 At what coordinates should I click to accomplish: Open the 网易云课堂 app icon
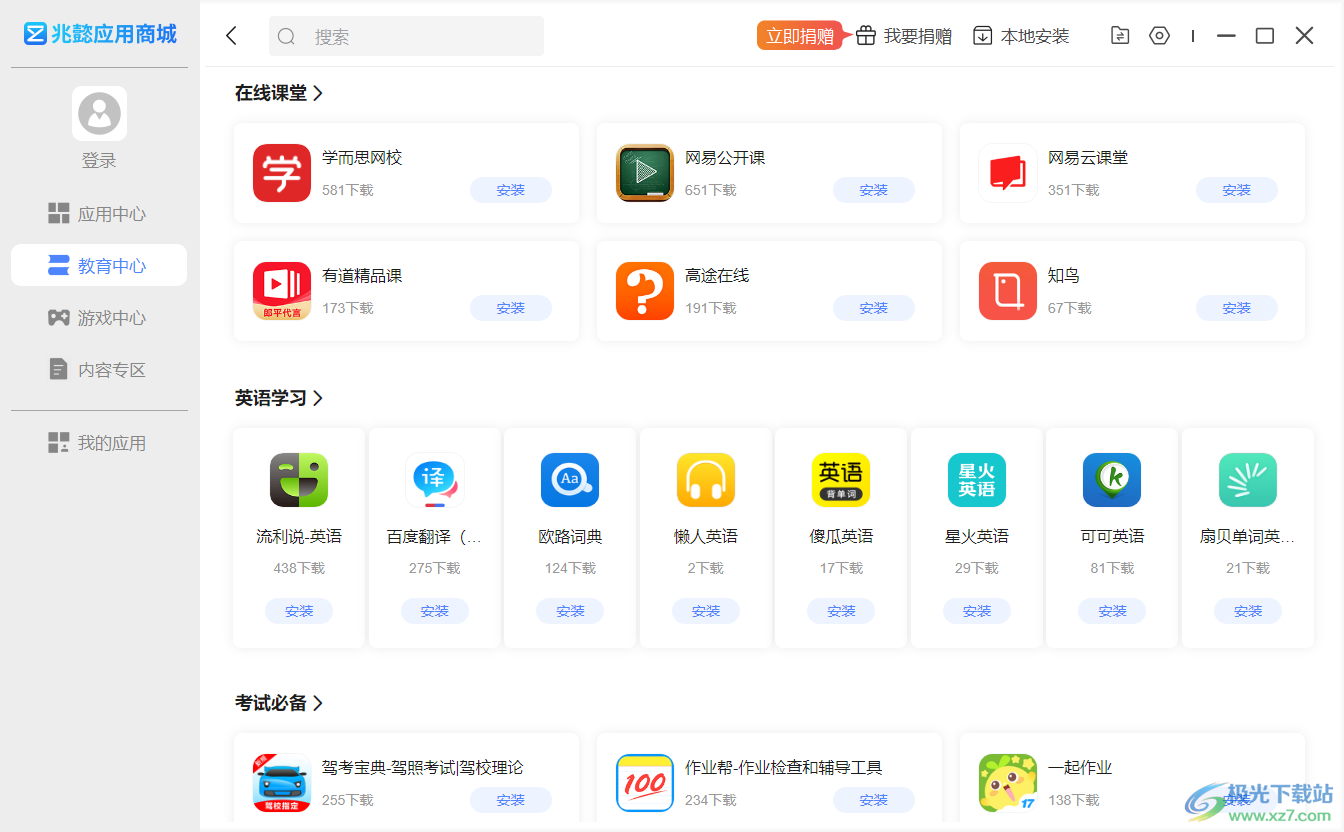[x=1008, y=173]
